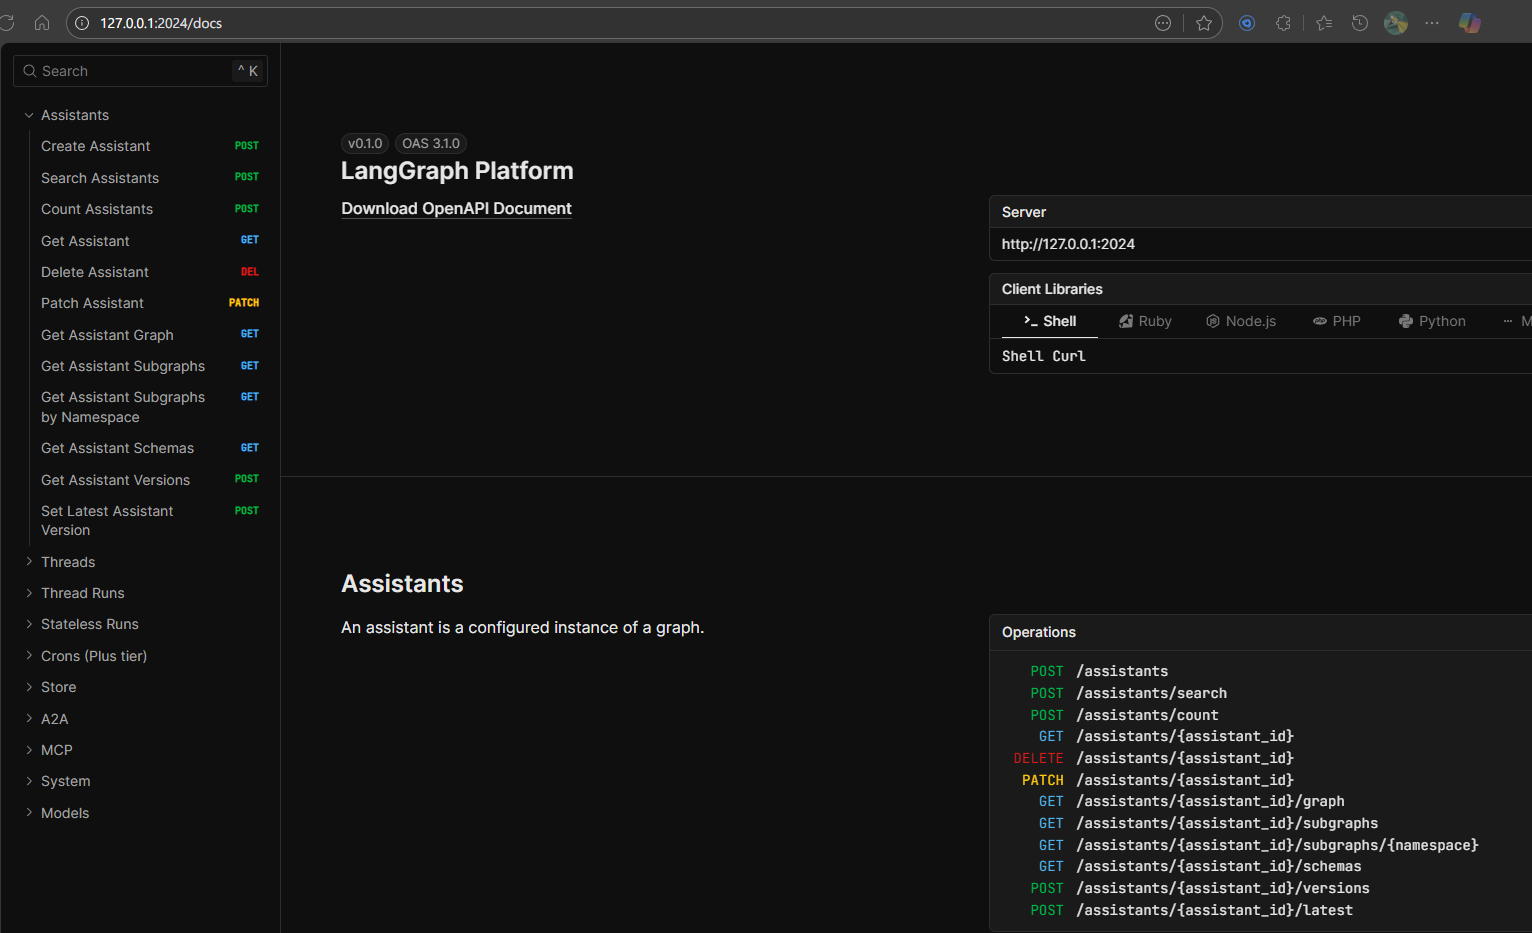The height and width of the screenshot is (933, 1532).
Task: Click the PHP elephant icon
Action: pos(1320,321)
